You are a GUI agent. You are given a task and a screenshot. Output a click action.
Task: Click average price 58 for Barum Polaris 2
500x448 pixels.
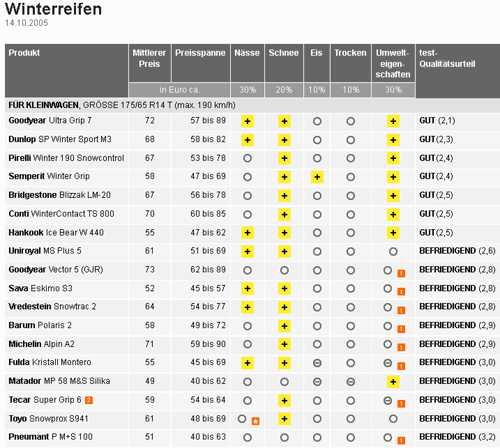click(150, 325)
